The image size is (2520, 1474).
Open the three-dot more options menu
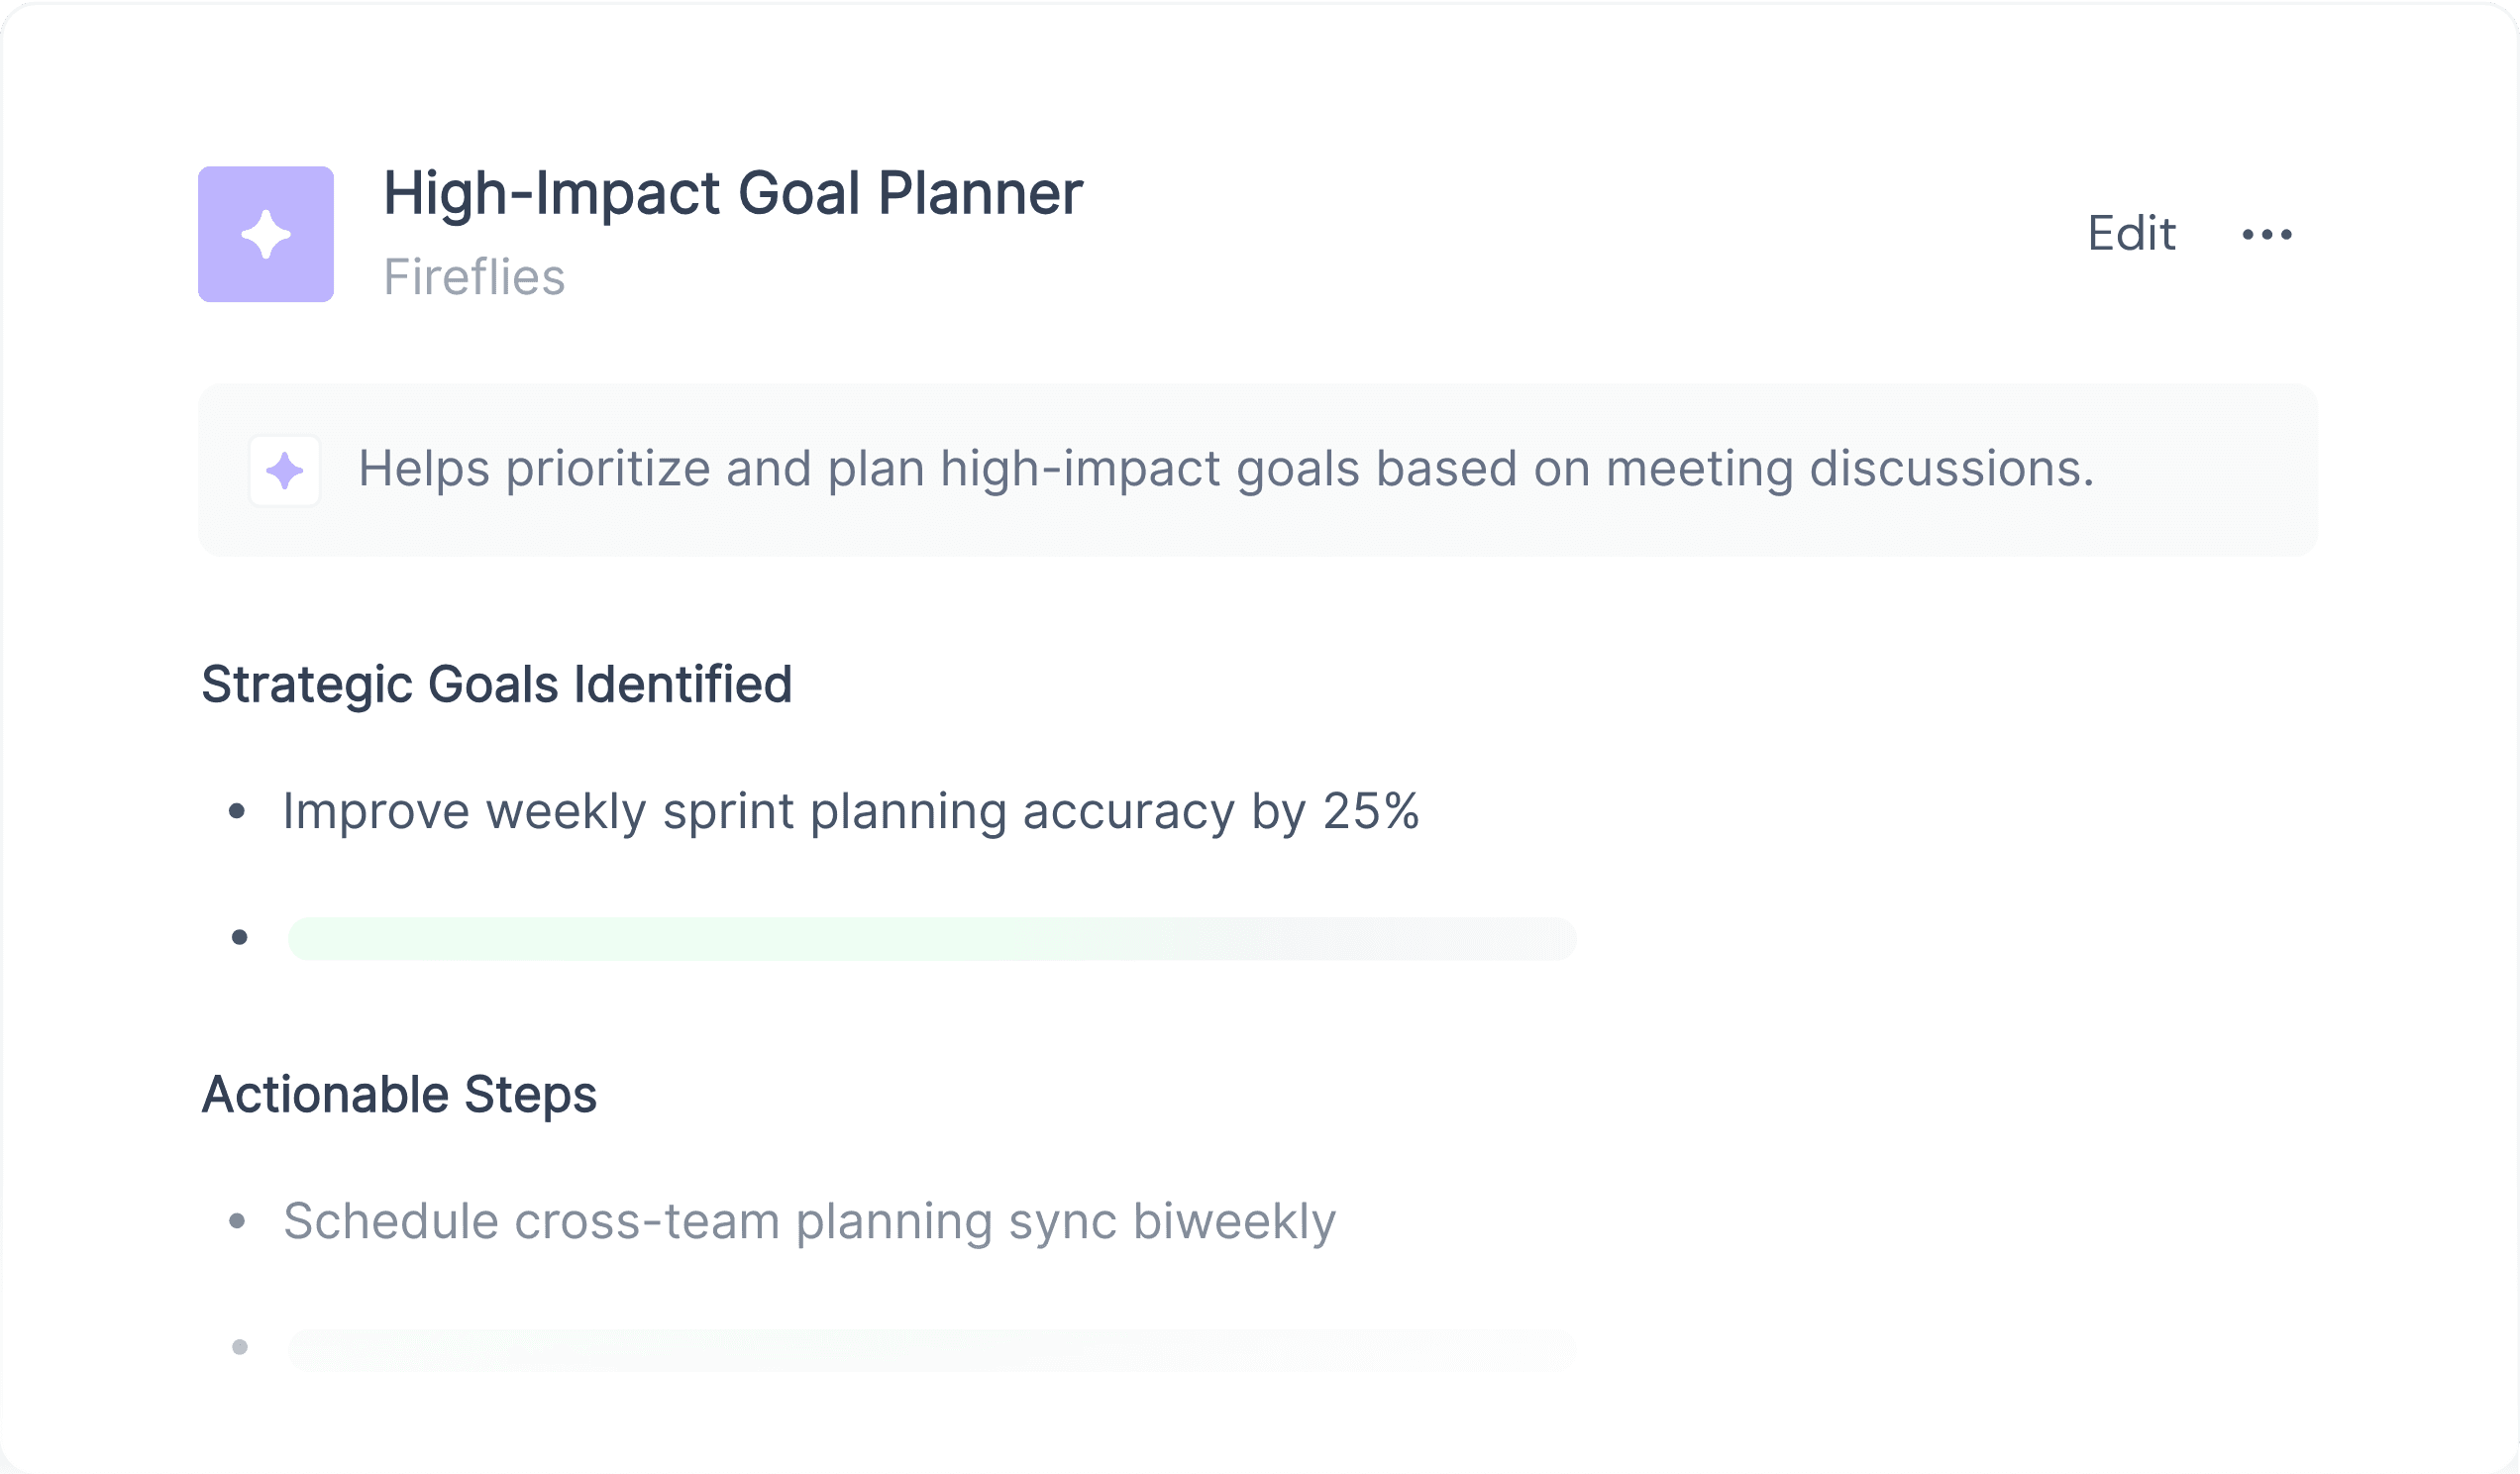2267,235
